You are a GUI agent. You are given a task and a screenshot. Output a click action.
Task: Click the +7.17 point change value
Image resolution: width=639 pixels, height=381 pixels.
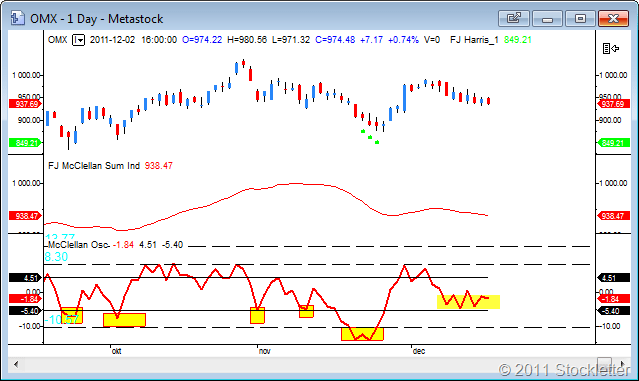[x=371, y=40]
